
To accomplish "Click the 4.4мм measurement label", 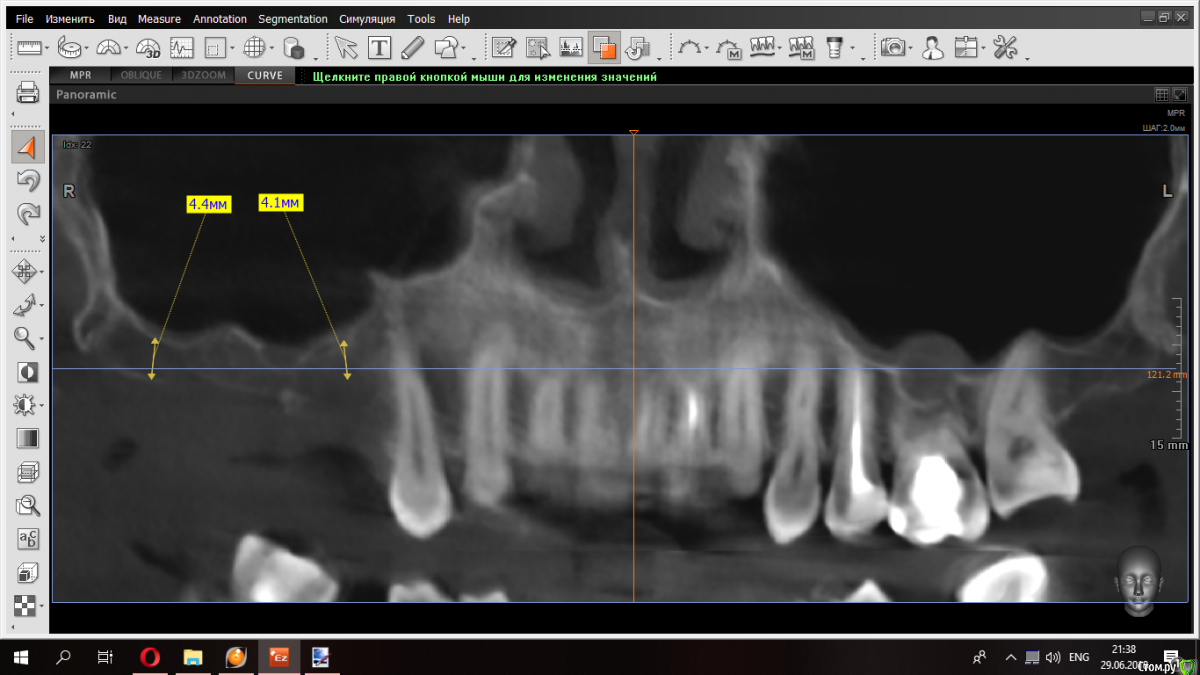I will pos(209,204).
